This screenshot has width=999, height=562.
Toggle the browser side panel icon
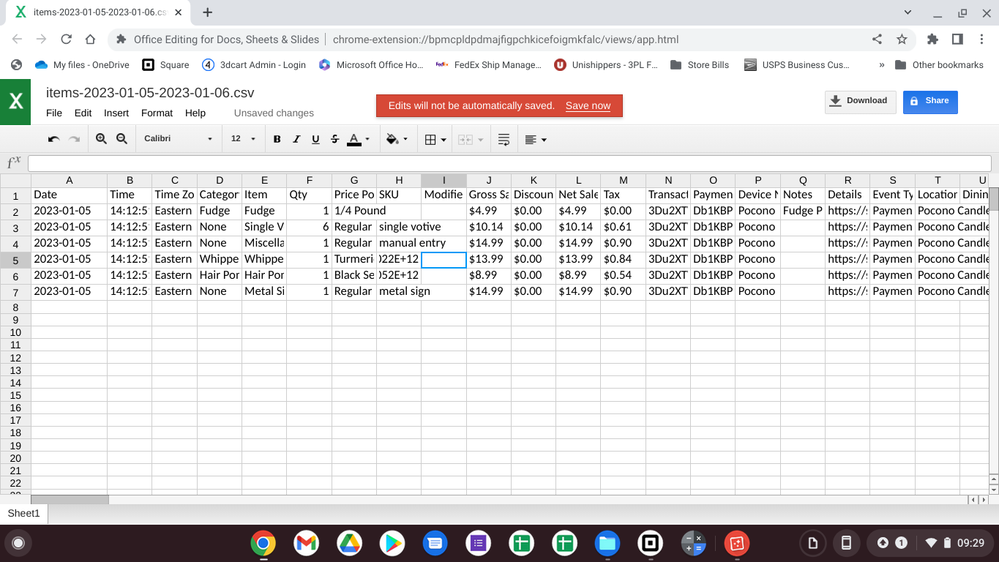[957, 40]
